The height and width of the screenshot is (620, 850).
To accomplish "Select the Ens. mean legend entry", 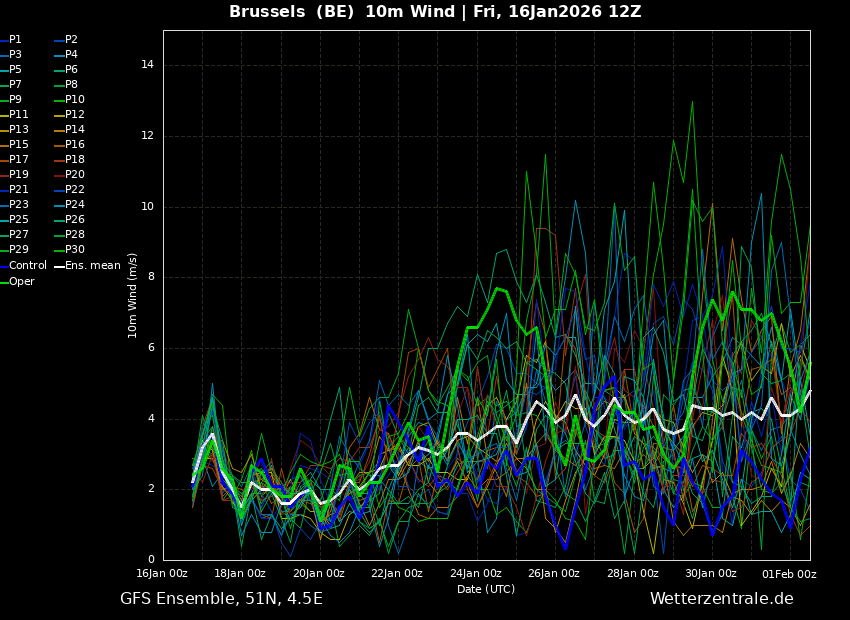I will (88, 266).
